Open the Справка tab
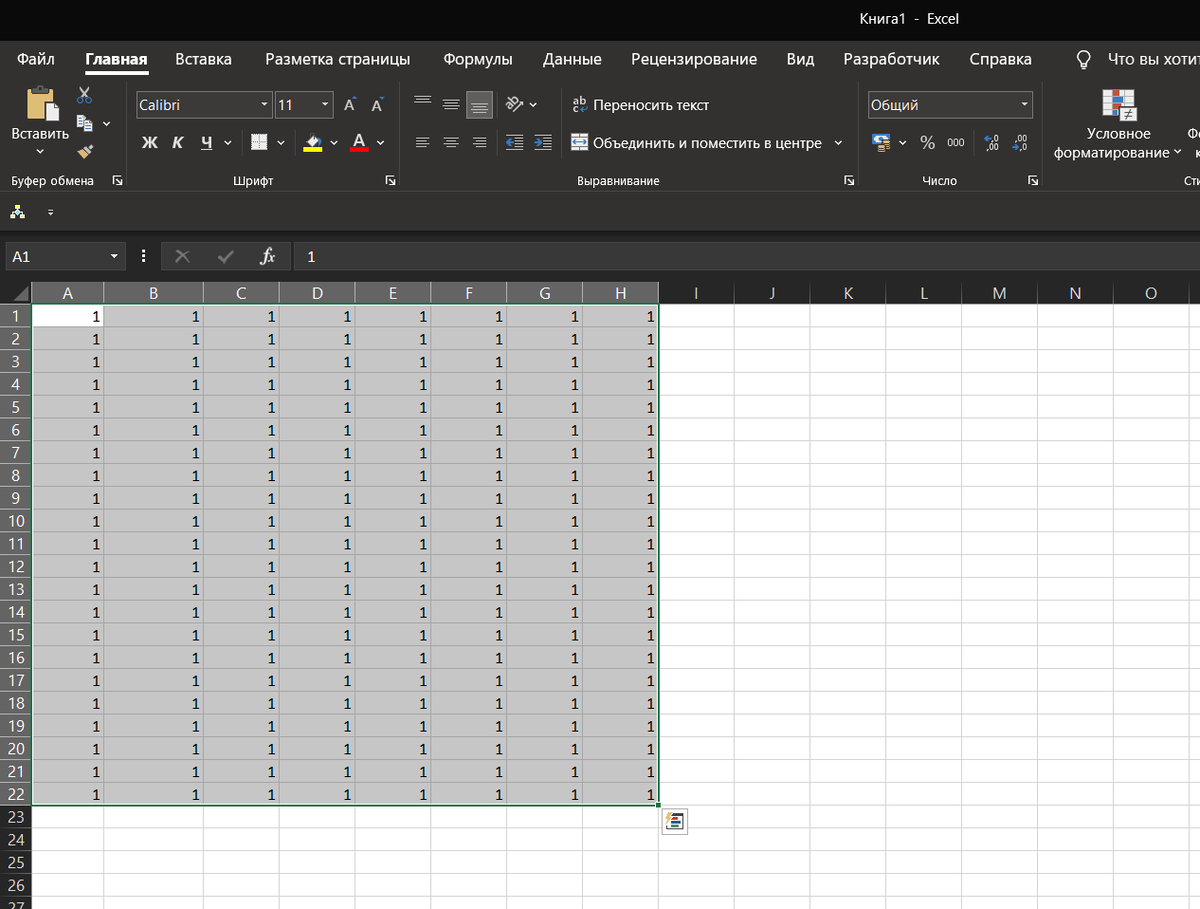The image size is (1200, 909). 1000,59
